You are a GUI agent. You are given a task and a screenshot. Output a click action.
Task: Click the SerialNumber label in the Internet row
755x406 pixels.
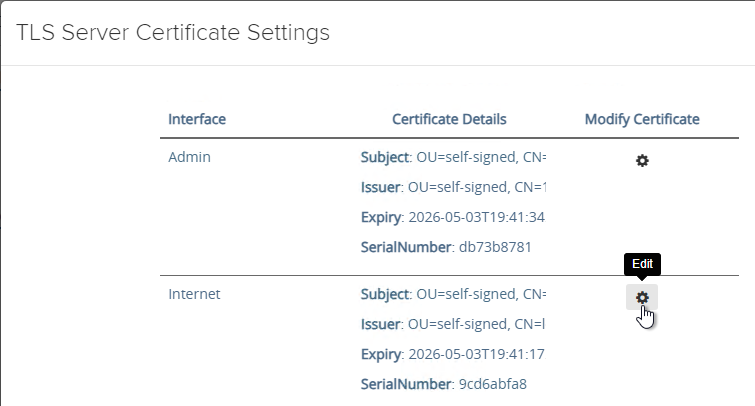[405, 384]
